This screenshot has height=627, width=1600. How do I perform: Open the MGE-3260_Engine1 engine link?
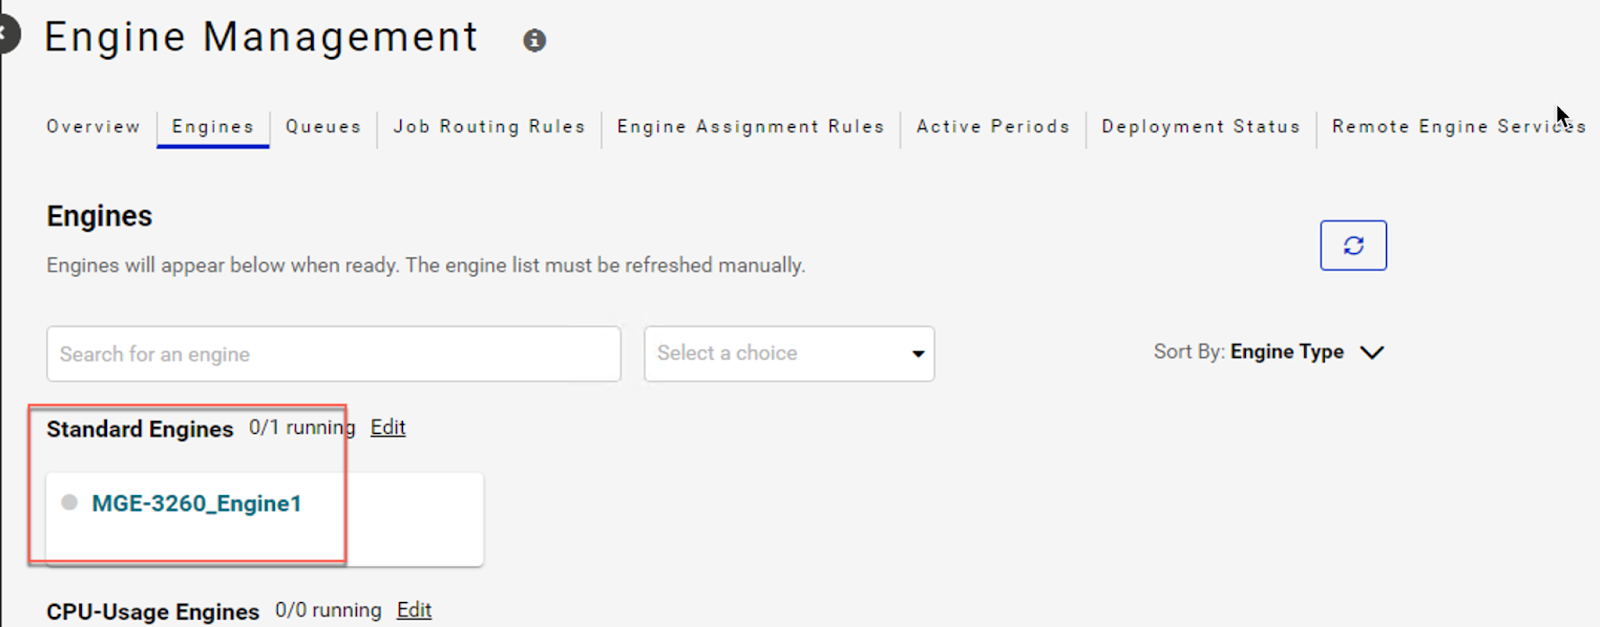click(196, 504)
